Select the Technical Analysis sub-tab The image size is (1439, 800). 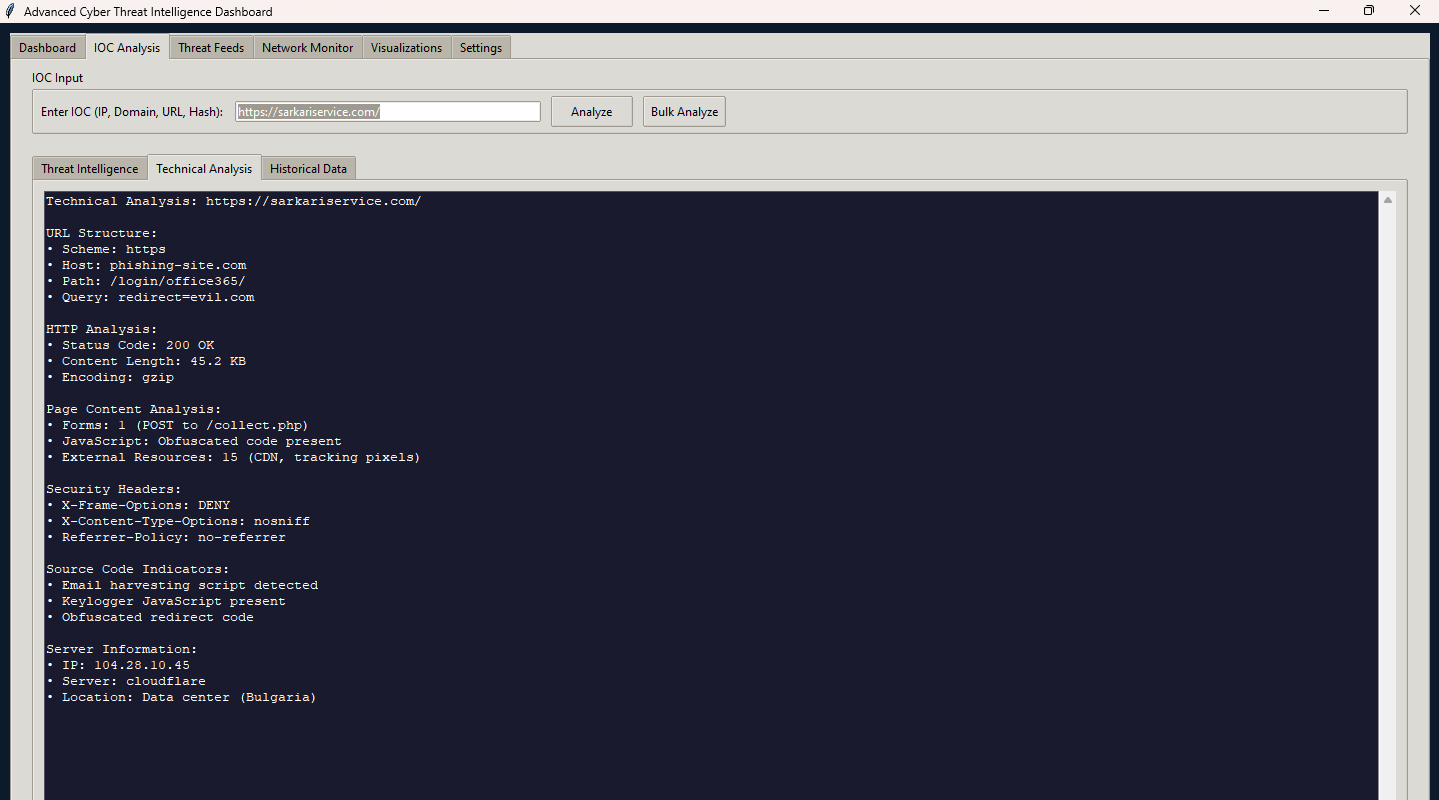point(204,169)
